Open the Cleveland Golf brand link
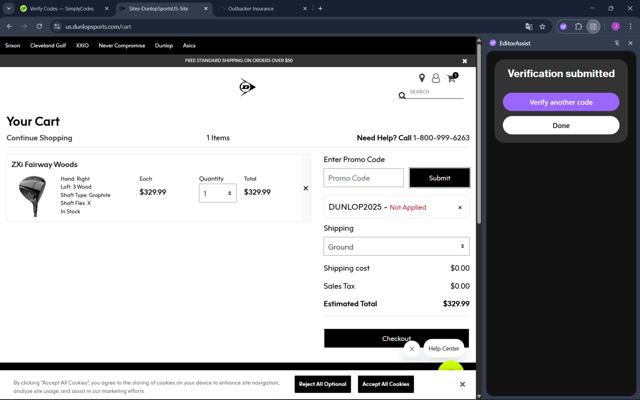 click(48, 45)
